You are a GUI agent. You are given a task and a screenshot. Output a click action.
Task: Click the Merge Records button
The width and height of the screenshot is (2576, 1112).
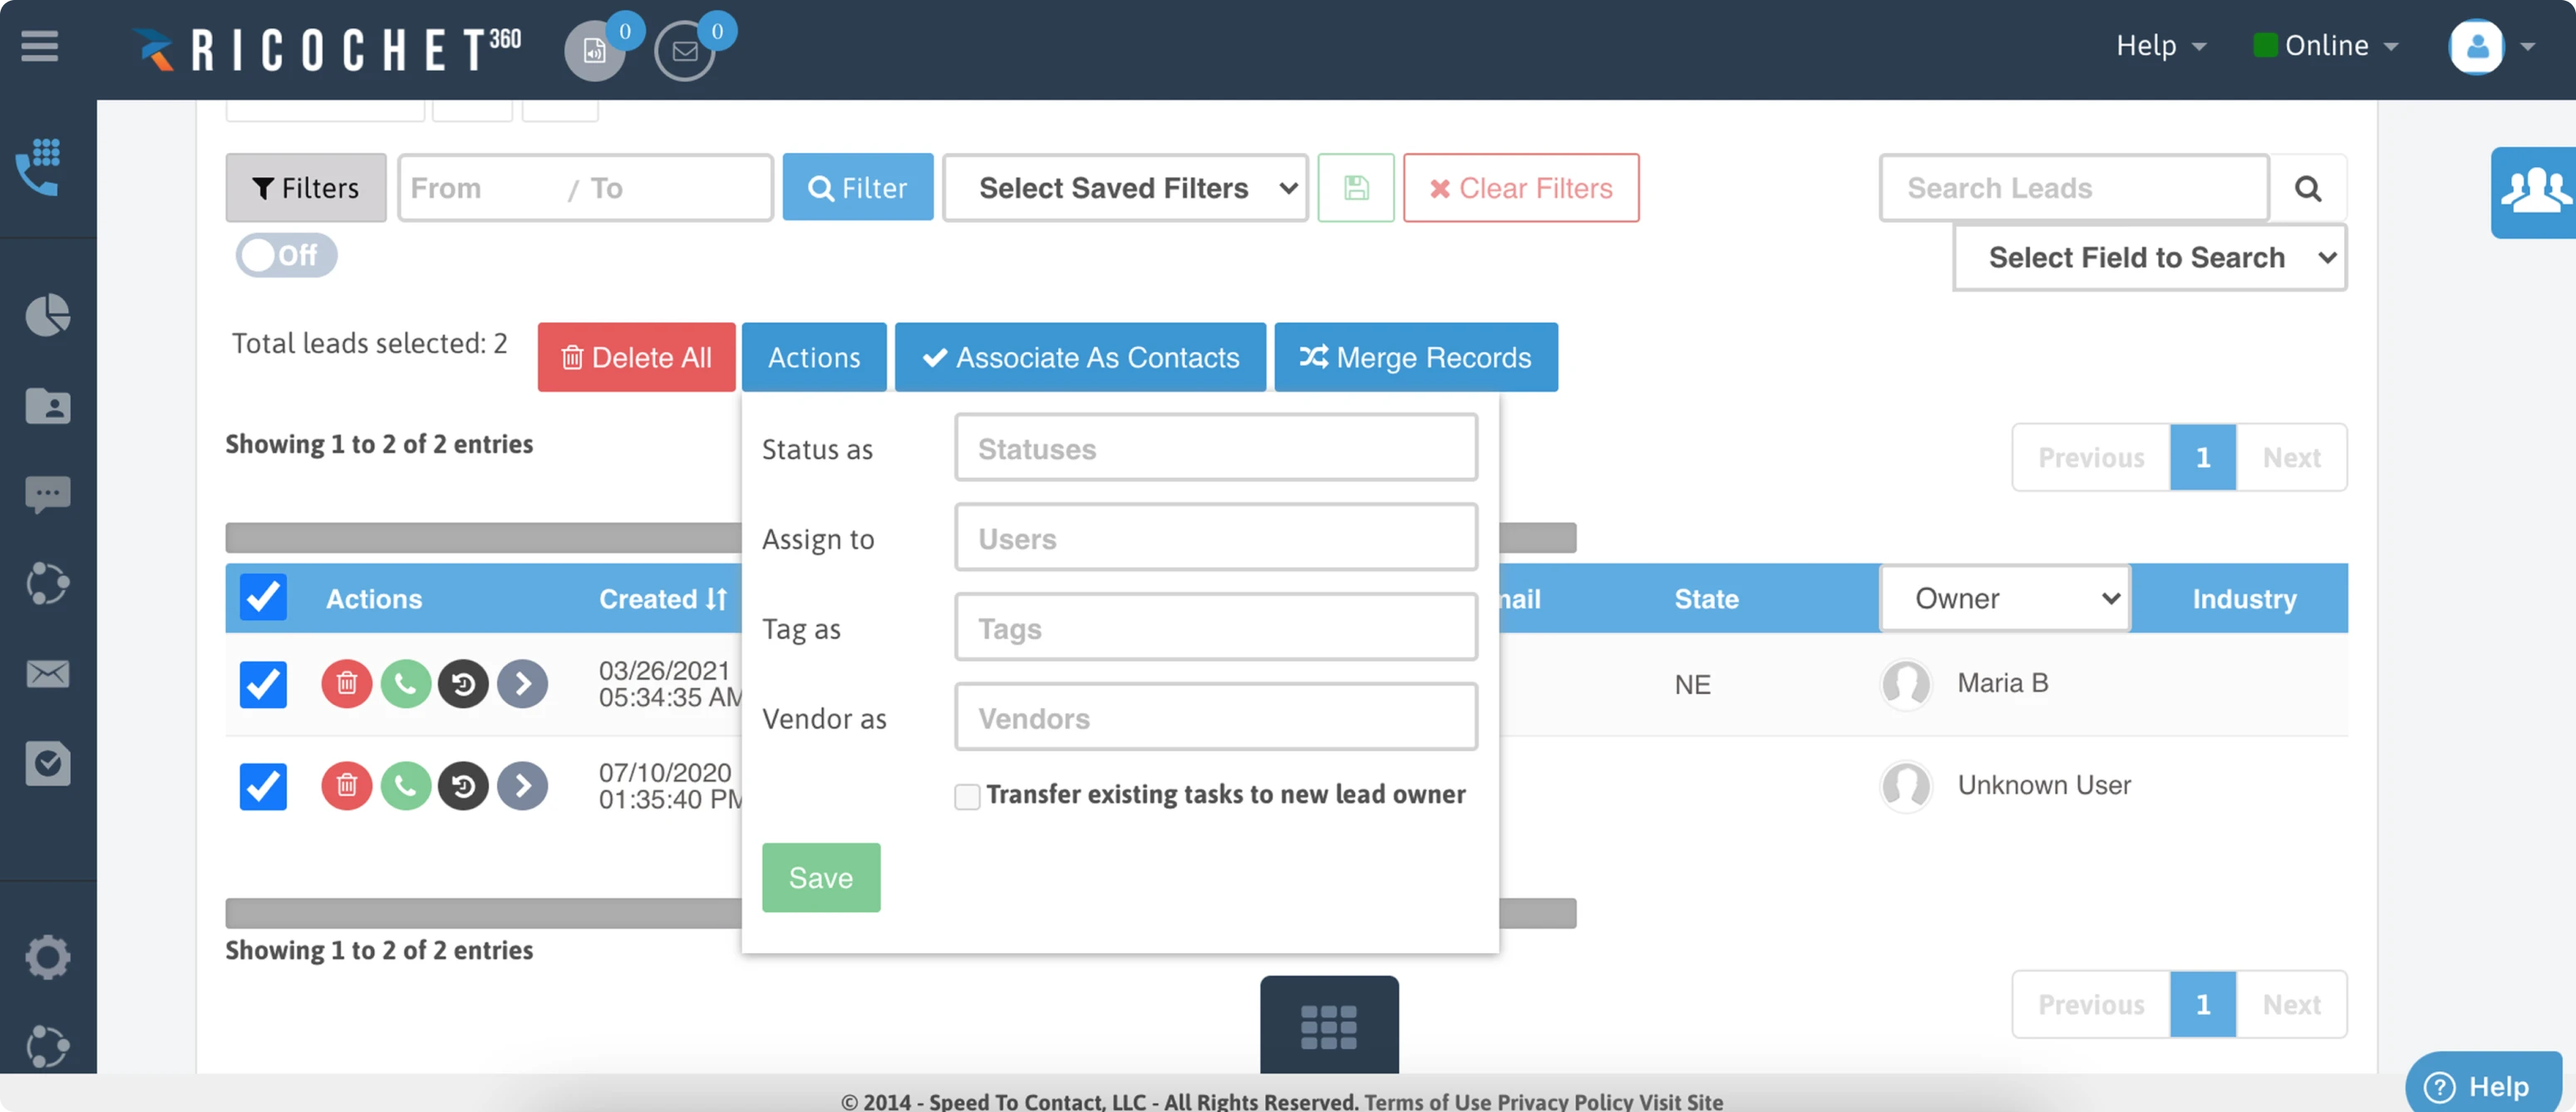click(x=1415, y=357)
